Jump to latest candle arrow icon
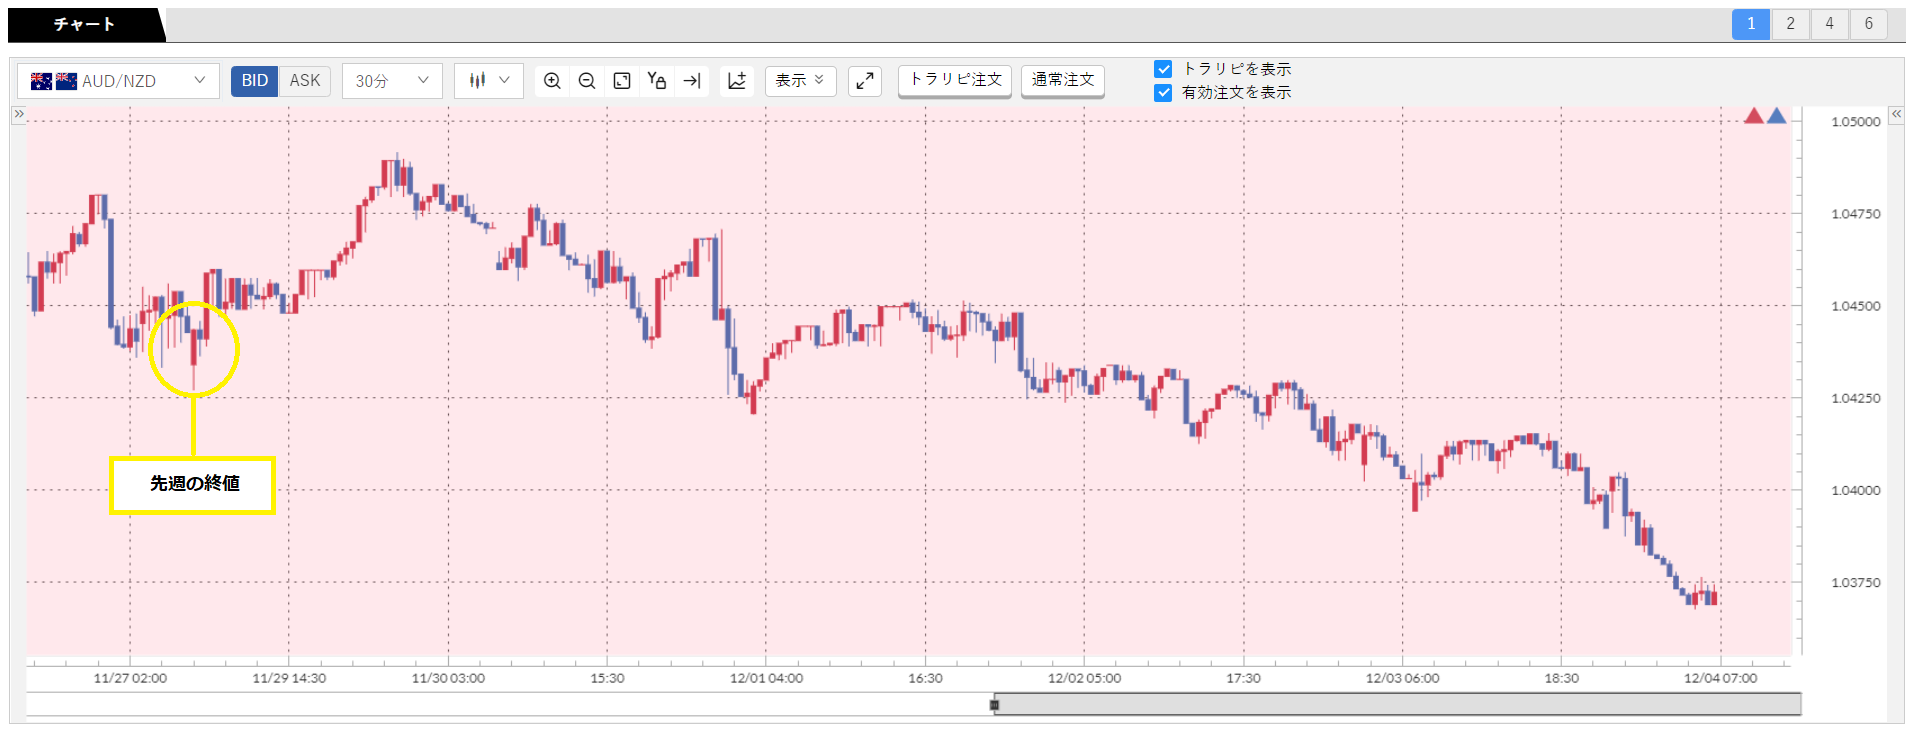 coord(692,81)
